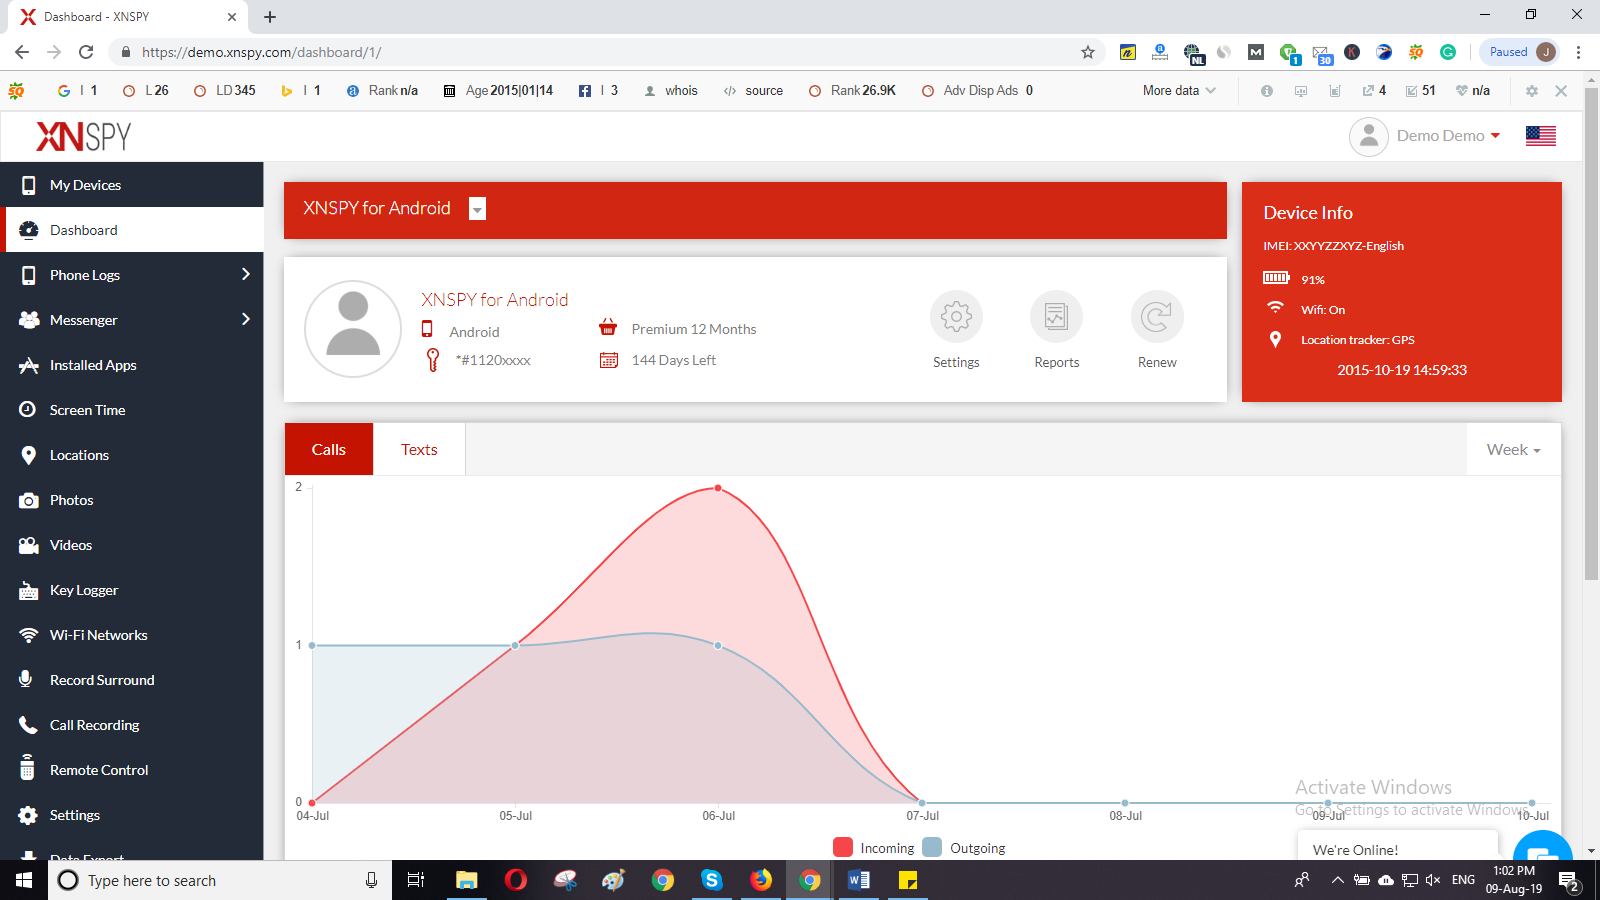The image size is (1600, 900).
Task: Click the Record Surround microphone icon
Action: click(x=27, y=679)
